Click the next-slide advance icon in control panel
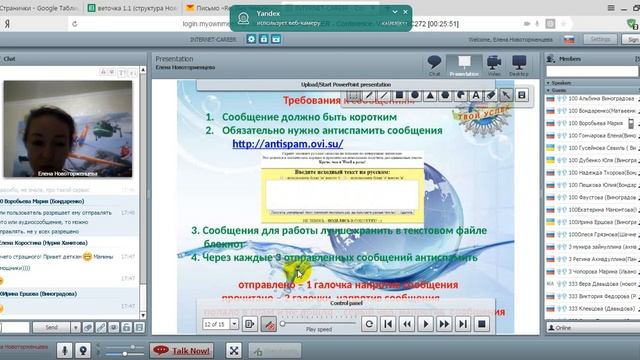The image size is (640, 360). click(x=249, y=324)
